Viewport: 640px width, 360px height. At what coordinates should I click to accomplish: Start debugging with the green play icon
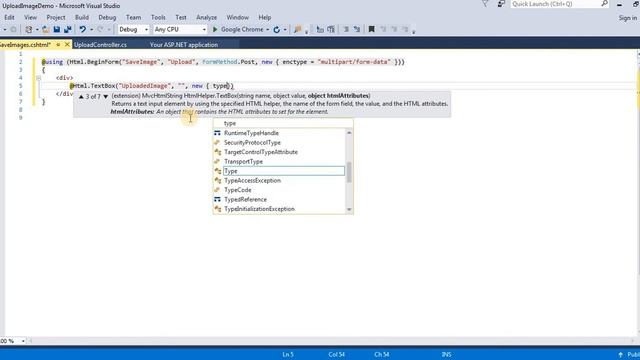tap(215, 29)
